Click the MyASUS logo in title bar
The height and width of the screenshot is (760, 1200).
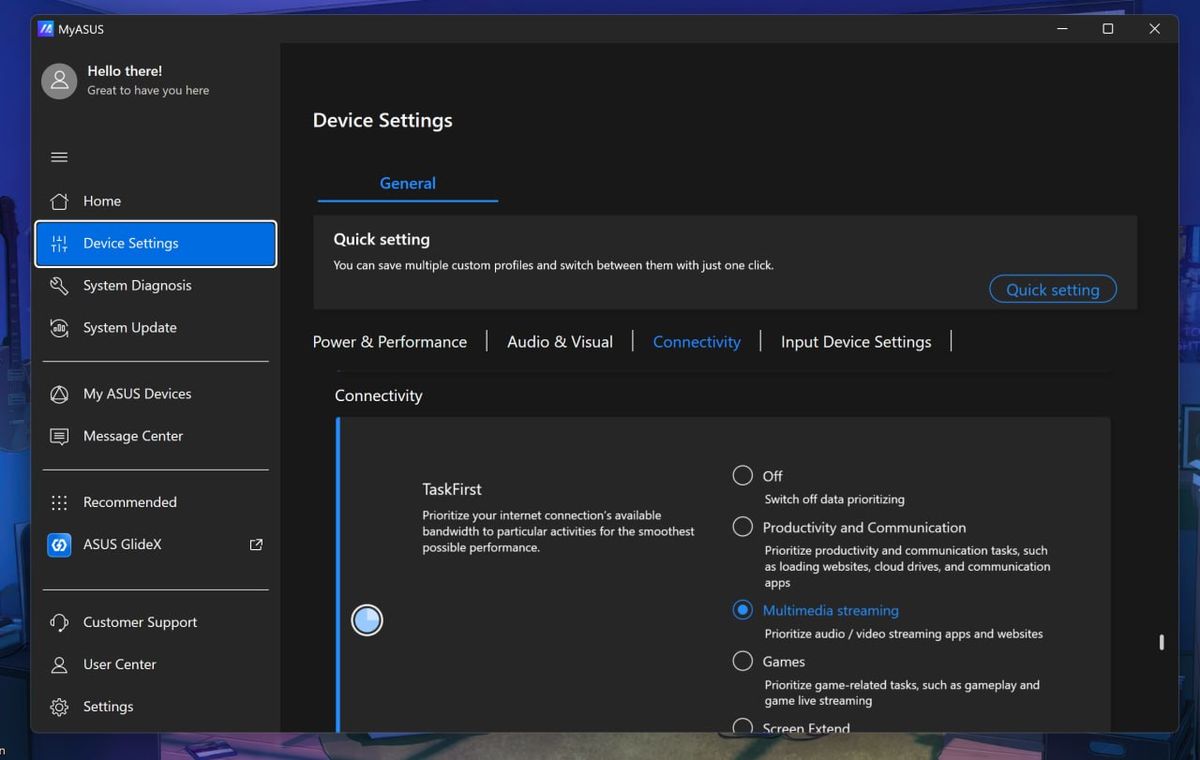click(45, 29)
